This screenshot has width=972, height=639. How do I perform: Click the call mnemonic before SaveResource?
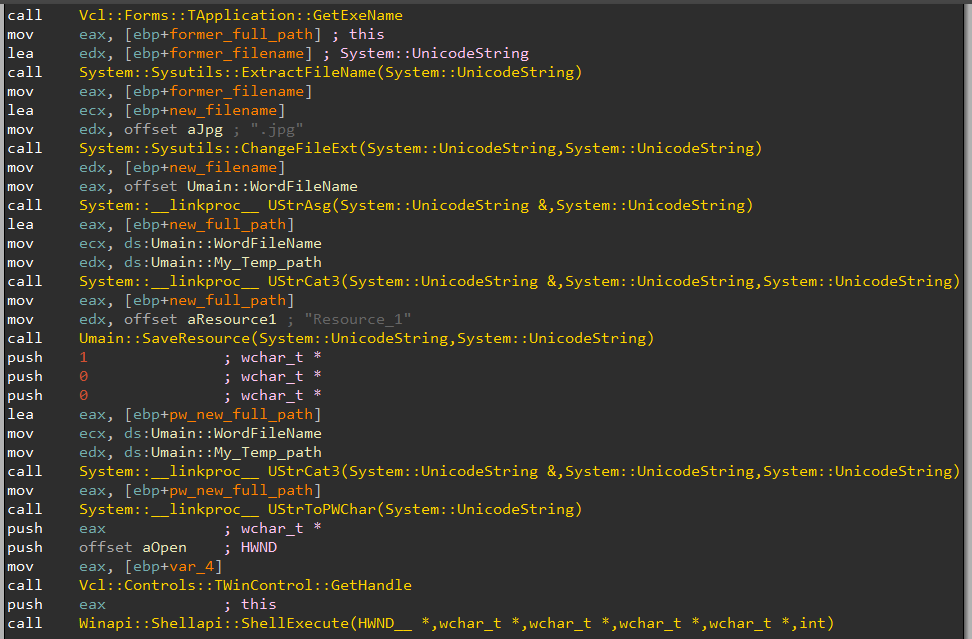pos(25,338)
